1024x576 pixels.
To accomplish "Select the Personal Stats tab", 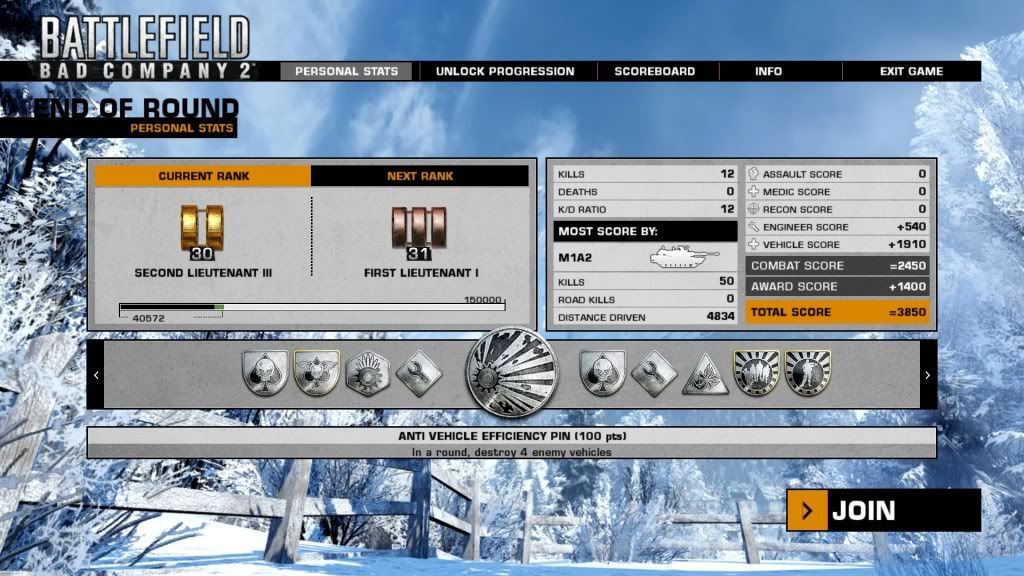I will pyautogui.click(x=346, y=72).
